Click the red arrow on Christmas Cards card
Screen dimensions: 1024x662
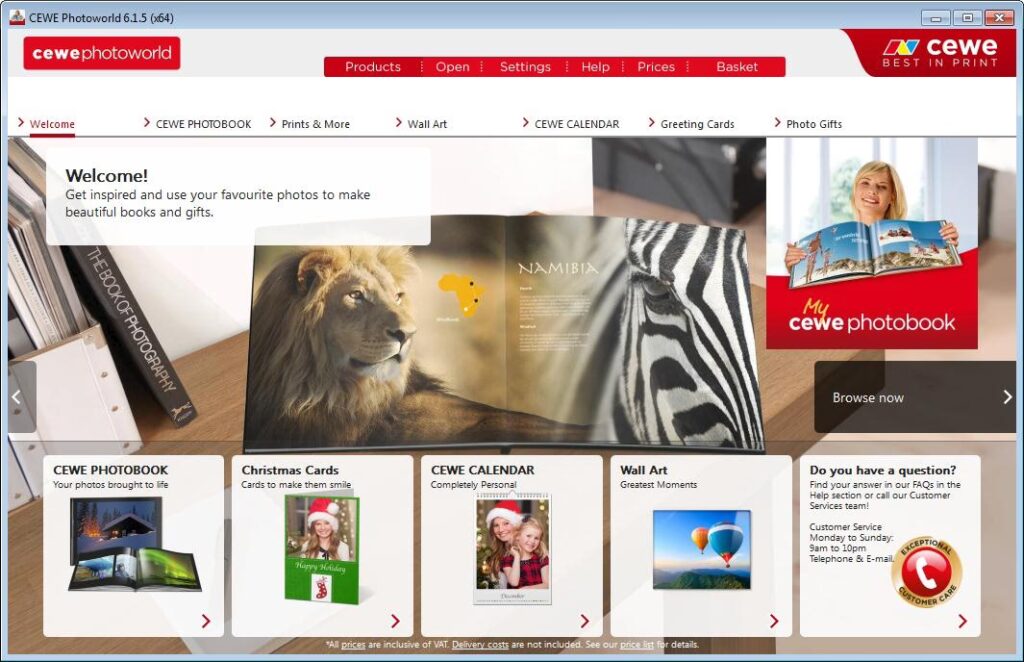395,621
